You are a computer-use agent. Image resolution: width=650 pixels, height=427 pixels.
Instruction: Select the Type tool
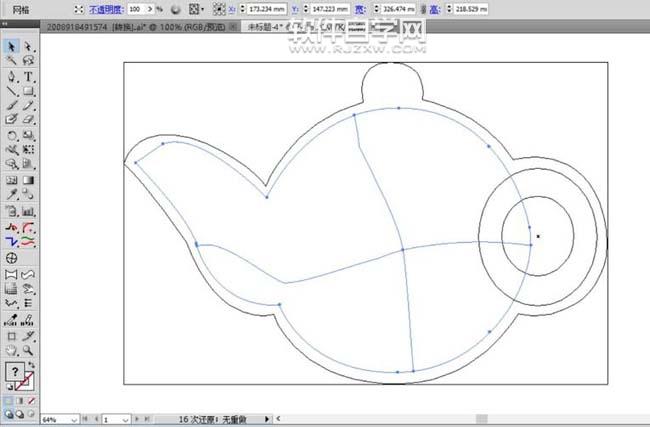[x=28, y=76]
